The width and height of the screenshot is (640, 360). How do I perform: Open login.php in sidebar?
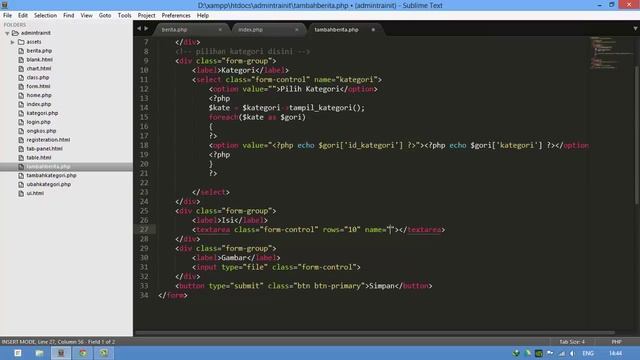pyautogui.click(x=39, y=122)
